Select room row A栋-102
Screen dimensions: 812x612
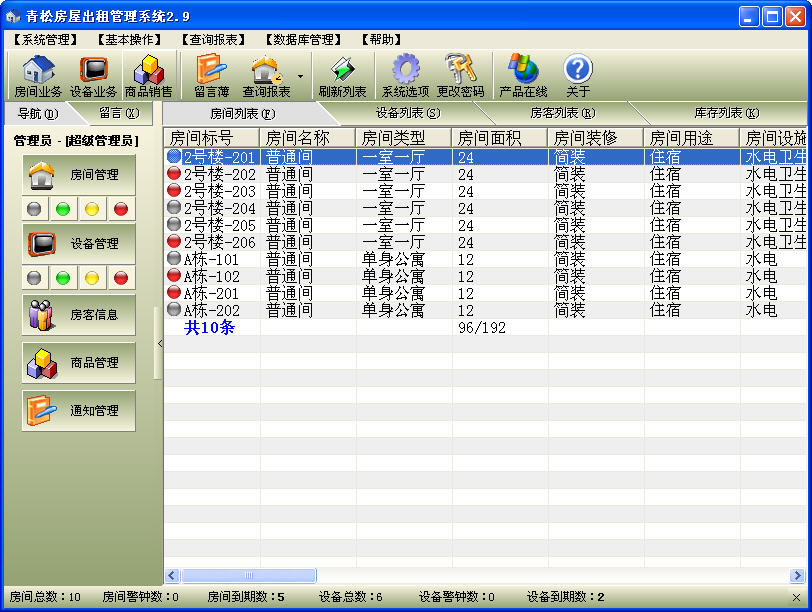coord(485,276)
